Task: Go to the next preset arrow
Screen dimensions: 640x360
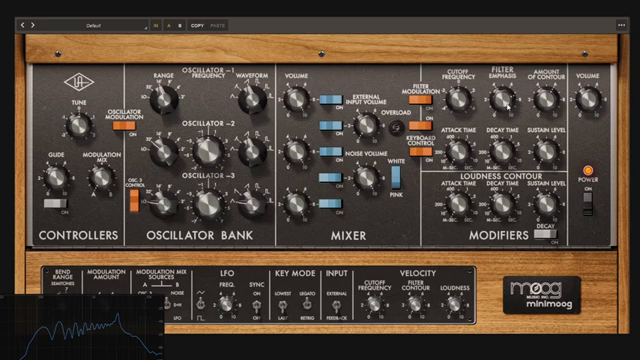Action: 33,25
